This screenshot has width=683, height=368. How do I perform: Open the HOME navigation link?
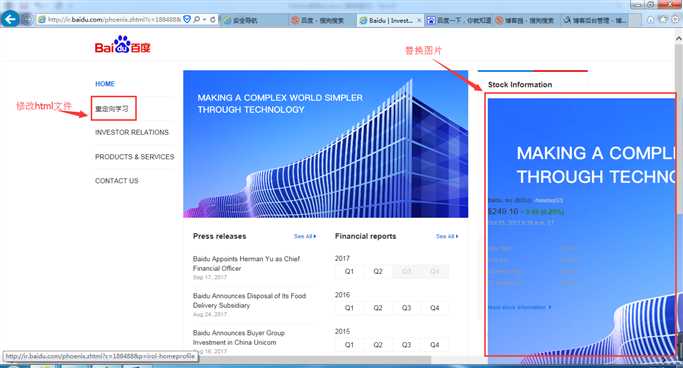105,84
